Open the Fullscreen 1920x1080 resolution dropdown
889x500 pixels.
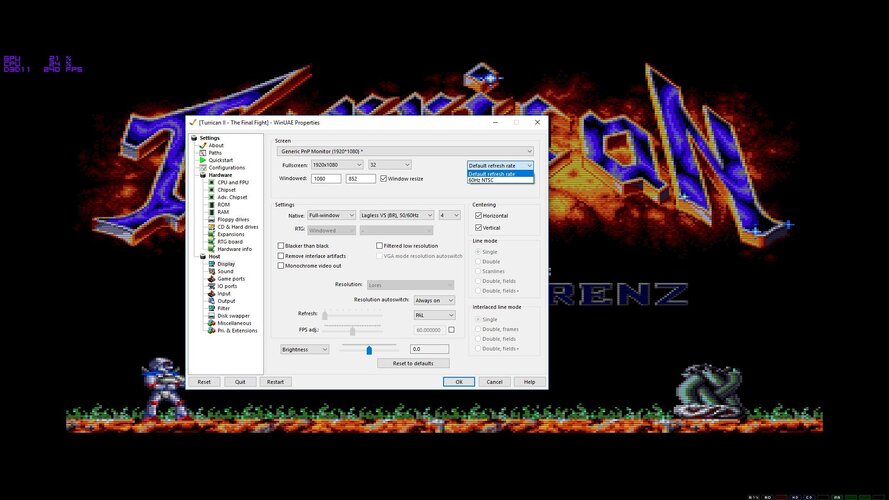point(337,164)
